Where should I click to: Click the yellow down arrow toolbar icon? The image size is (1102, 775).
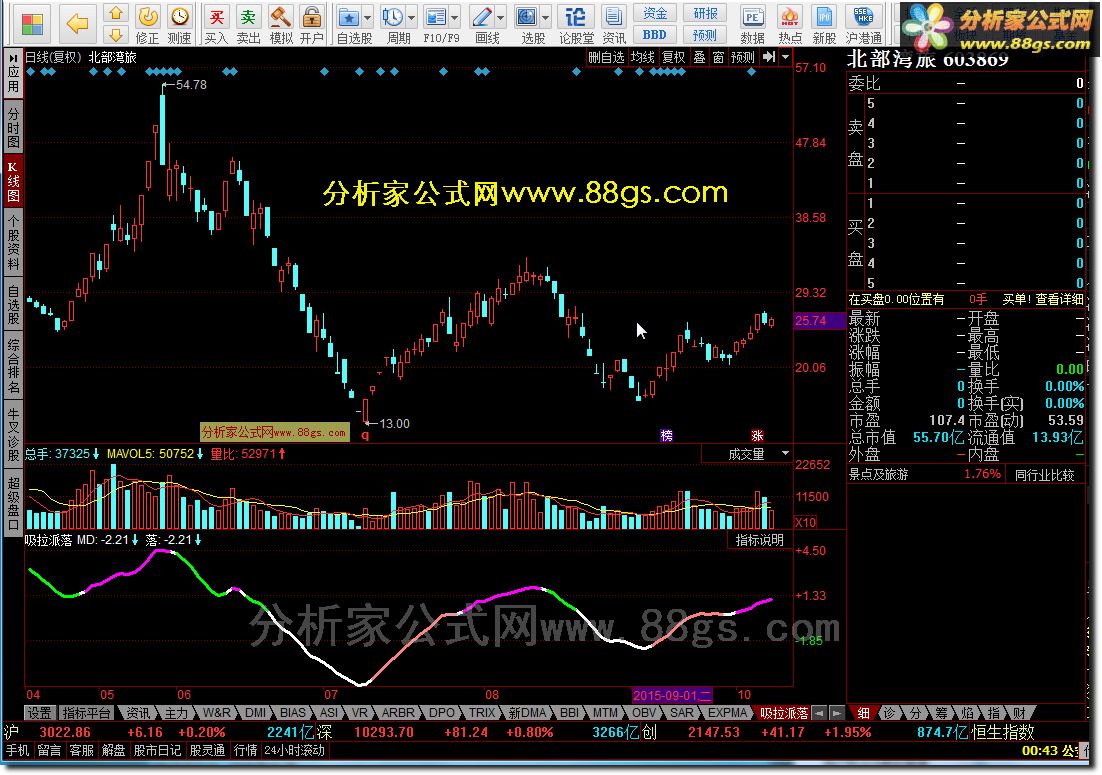[x=116, y=34]
